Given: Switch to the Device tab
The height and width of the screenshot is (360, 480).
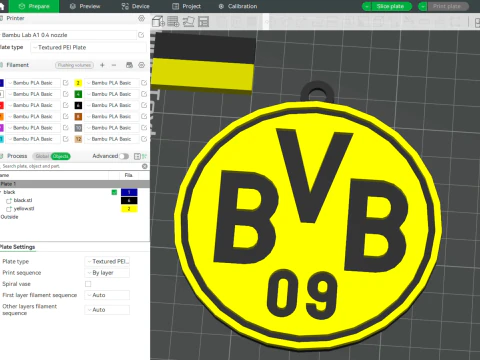Looking at the screenshot, I should pyautogui.click(x=136, y=6).
